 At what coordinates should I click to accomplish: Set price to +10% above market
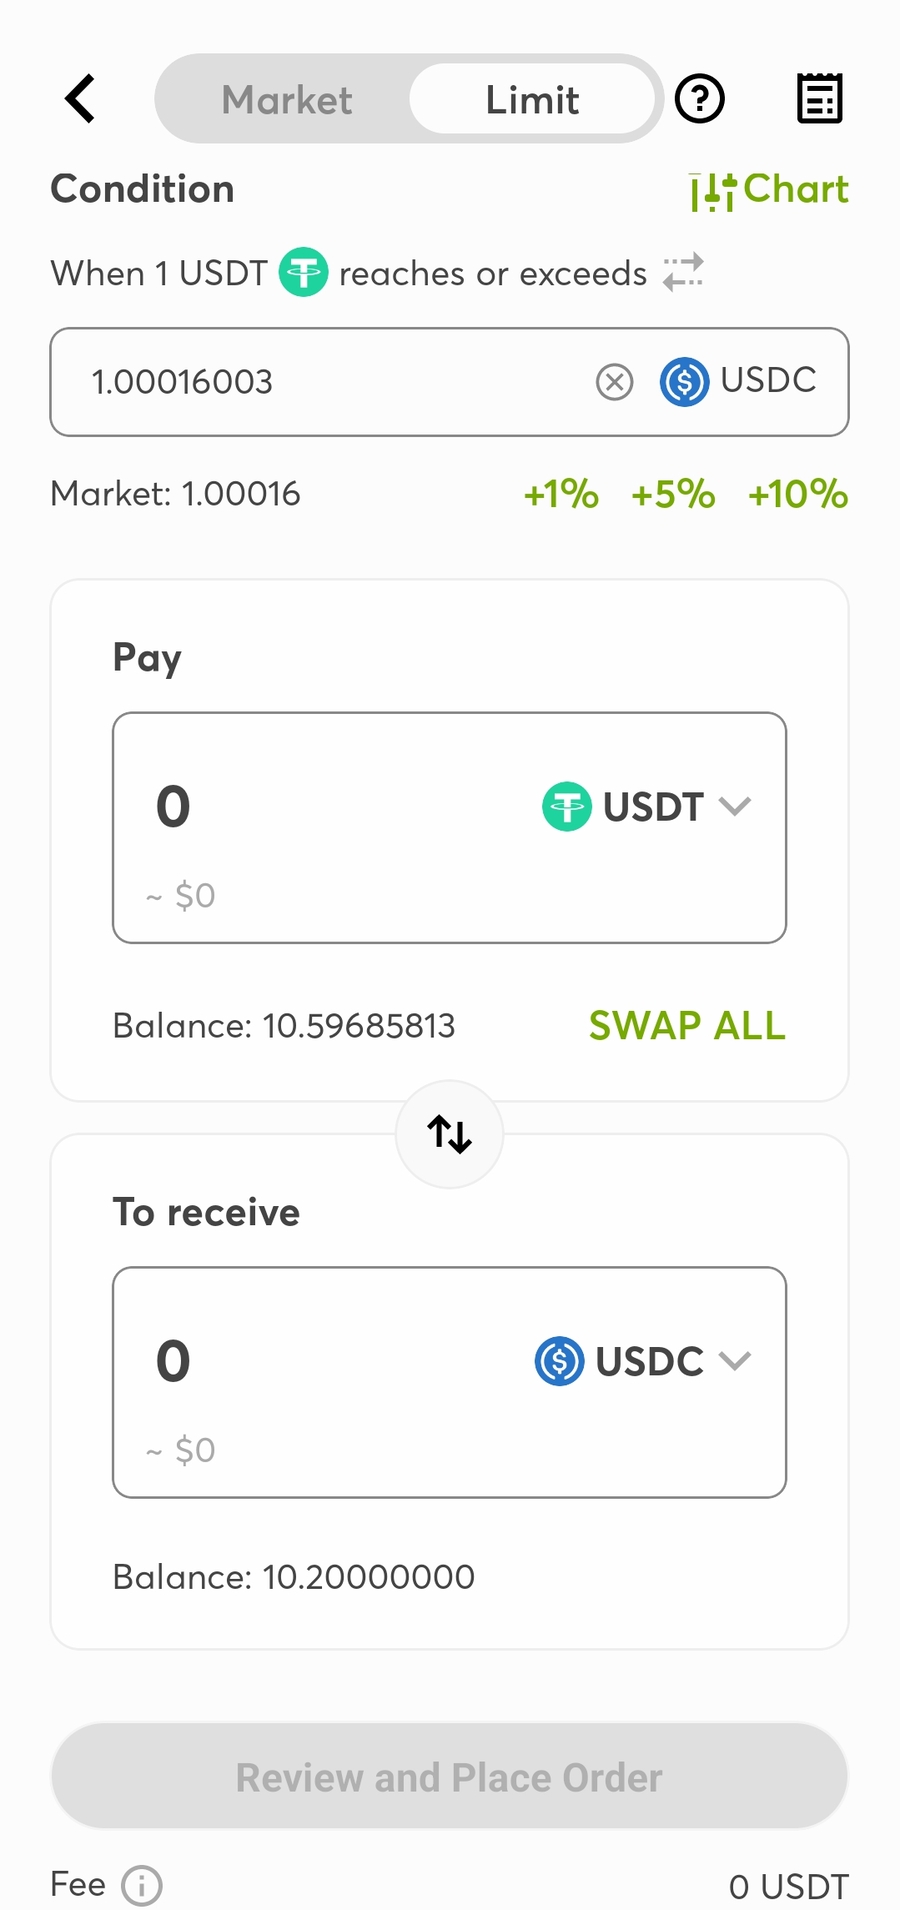click(798, 494)
